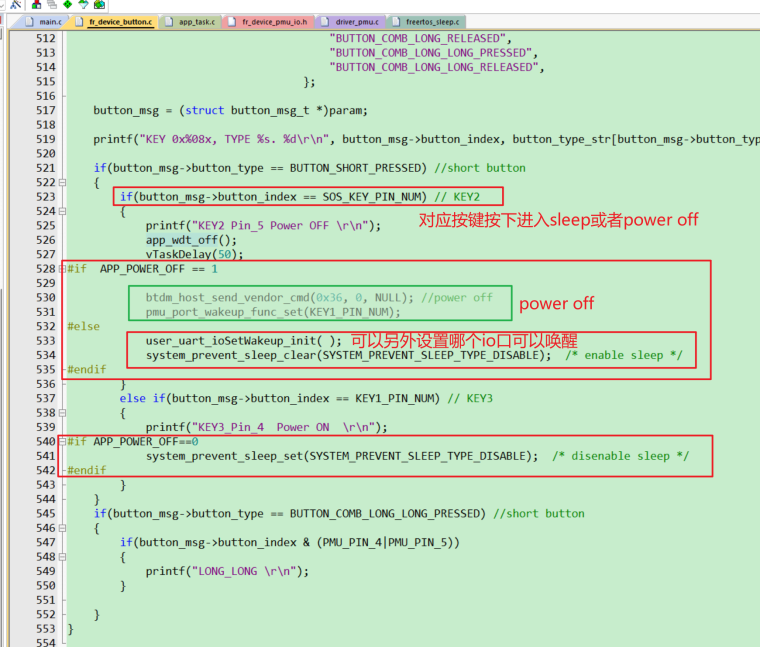The width and height of the screenshot is (760, 647).
Task: Switch to the driver_pmu.c tab
Action: [353, 21]
